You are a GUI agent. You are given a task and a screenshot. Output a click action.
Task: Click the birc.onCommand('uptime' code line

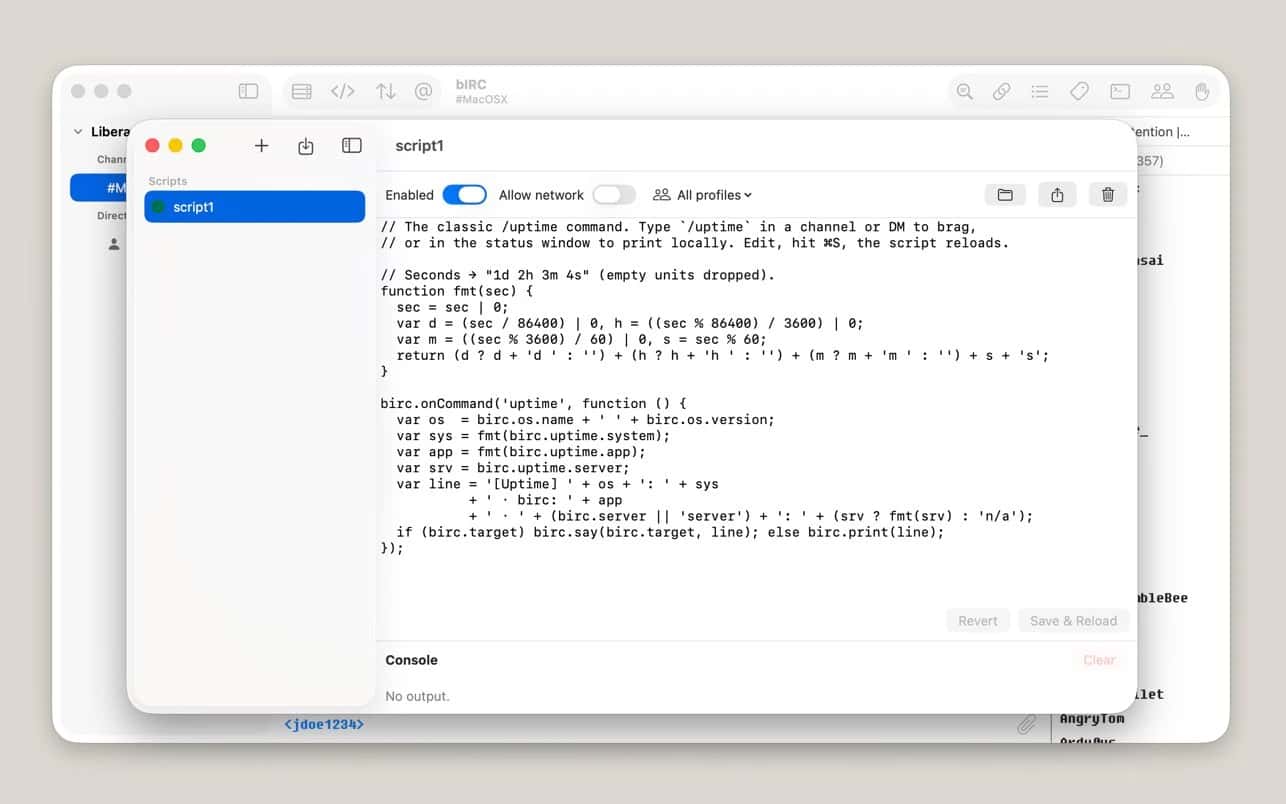[533, 403]
